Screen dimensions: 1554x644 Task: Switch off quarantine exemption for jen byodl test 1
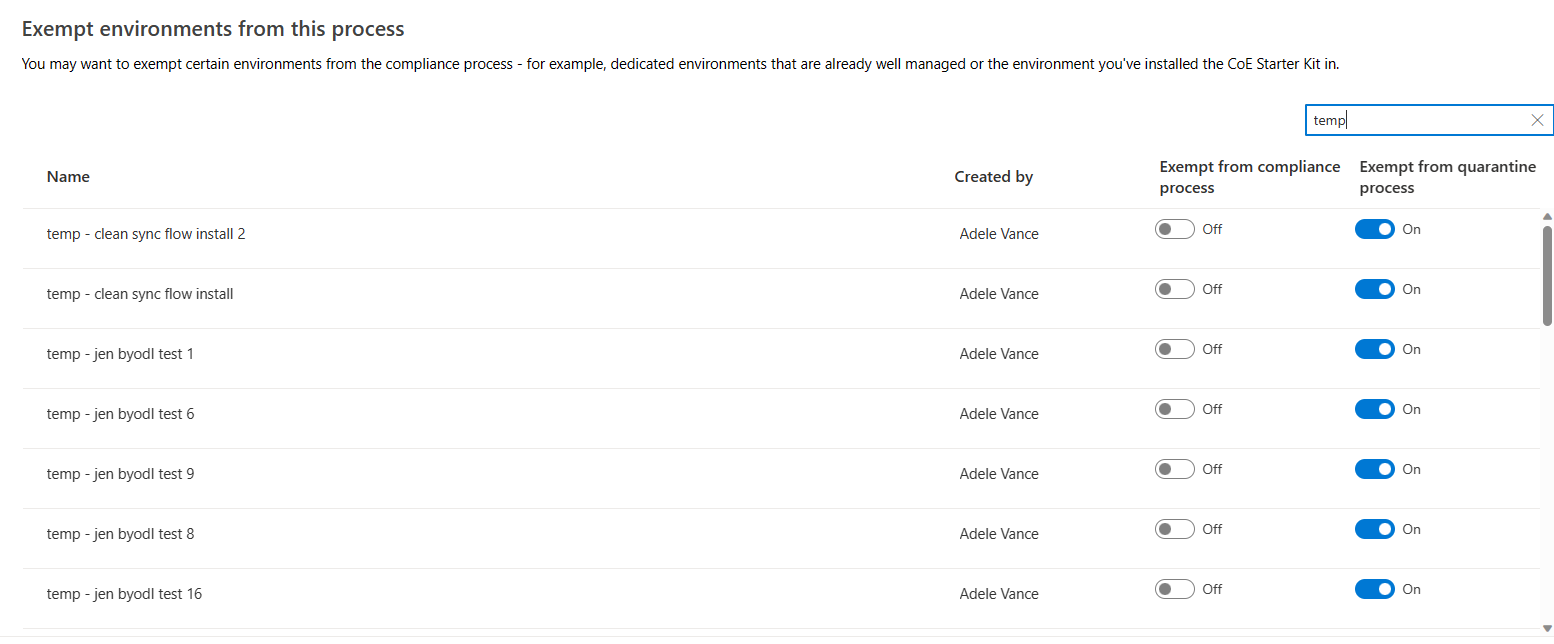click(x=1374, y=350)
